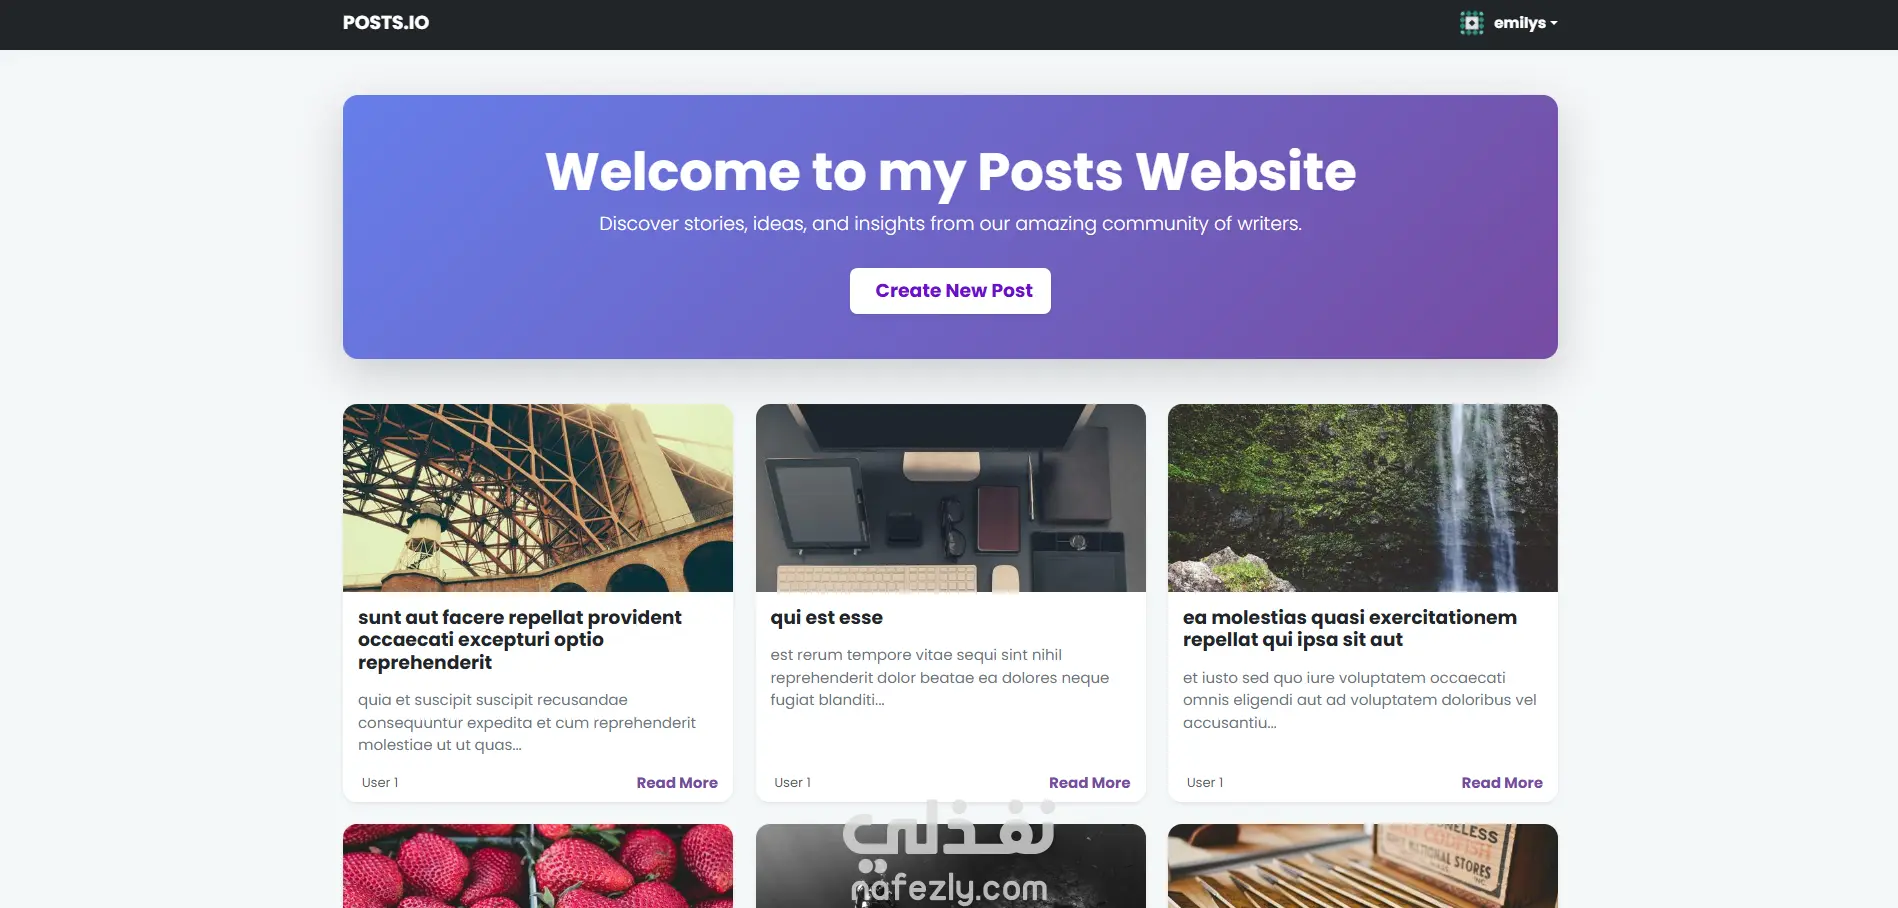This screenshot has height=908, width=1898.
Task: Open the waterfall post thumbnail
Action: point(1363,498)
